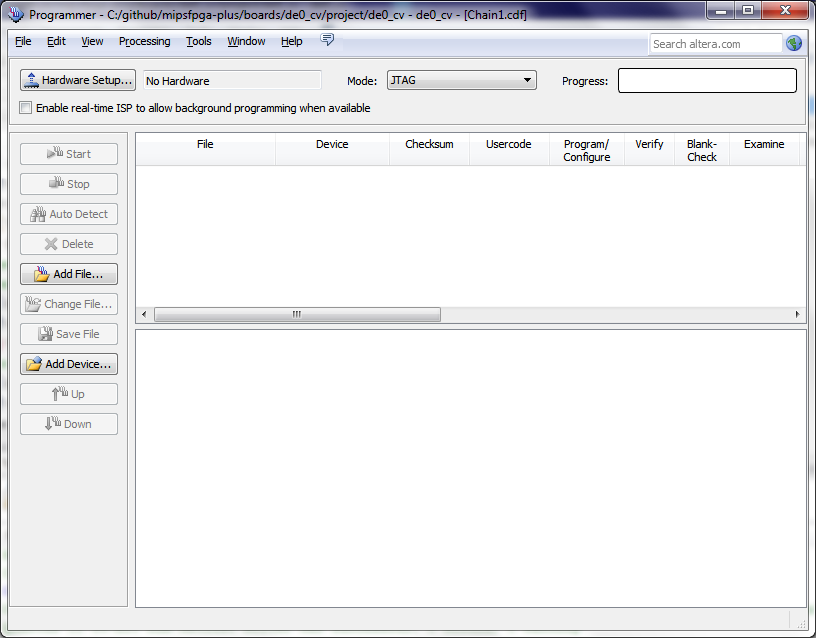
Task: Click the Checksum column header
Action: click(429, 149)
